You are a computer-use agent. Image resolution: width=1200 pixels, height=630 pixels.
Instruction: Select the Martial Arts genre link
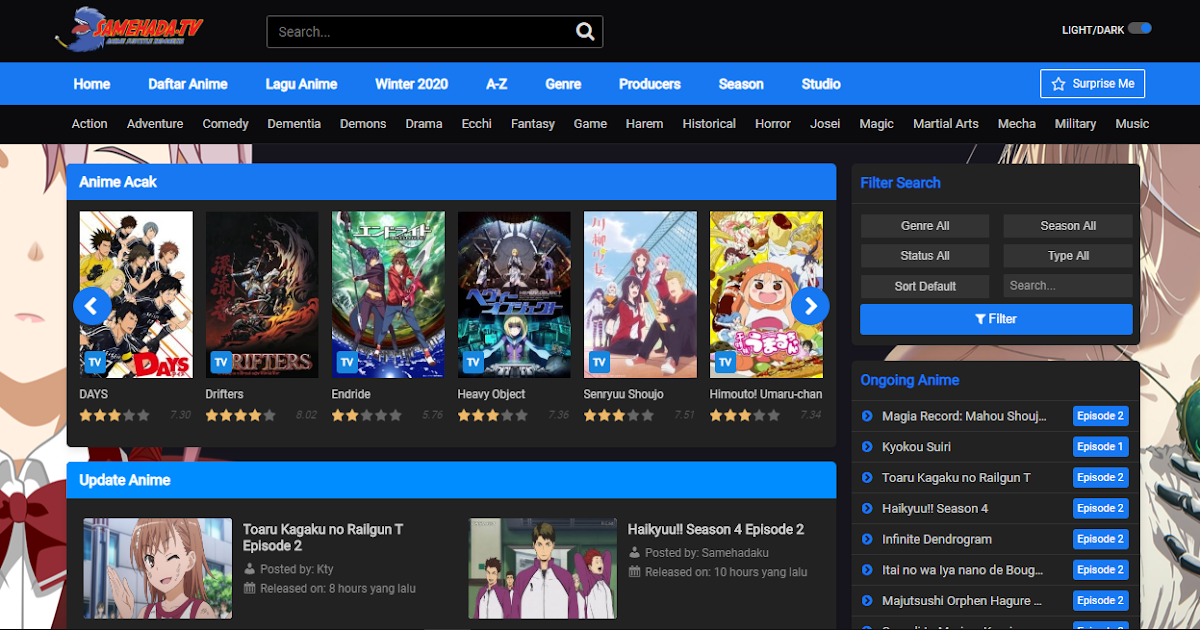pos(946,124)
